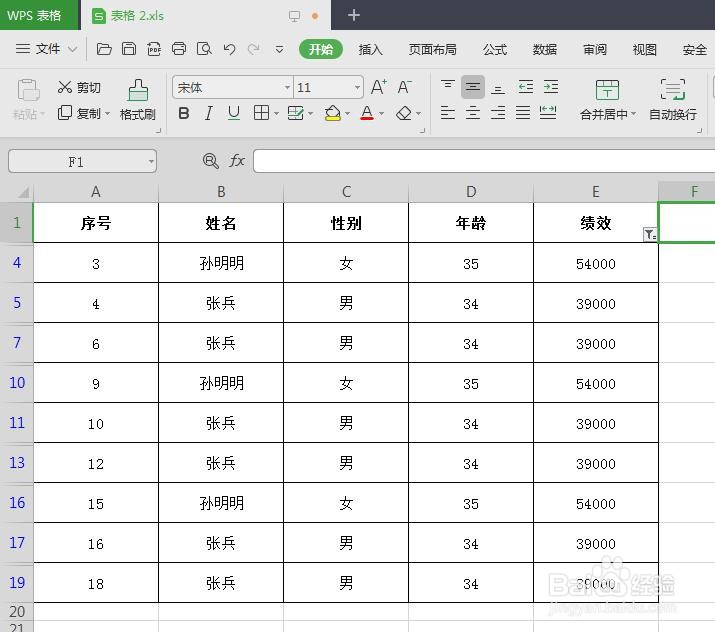Open name box F1 dropdown
The height and width of the screenshot is (632, 715).
pyautogui.click(x=151, y=161)
